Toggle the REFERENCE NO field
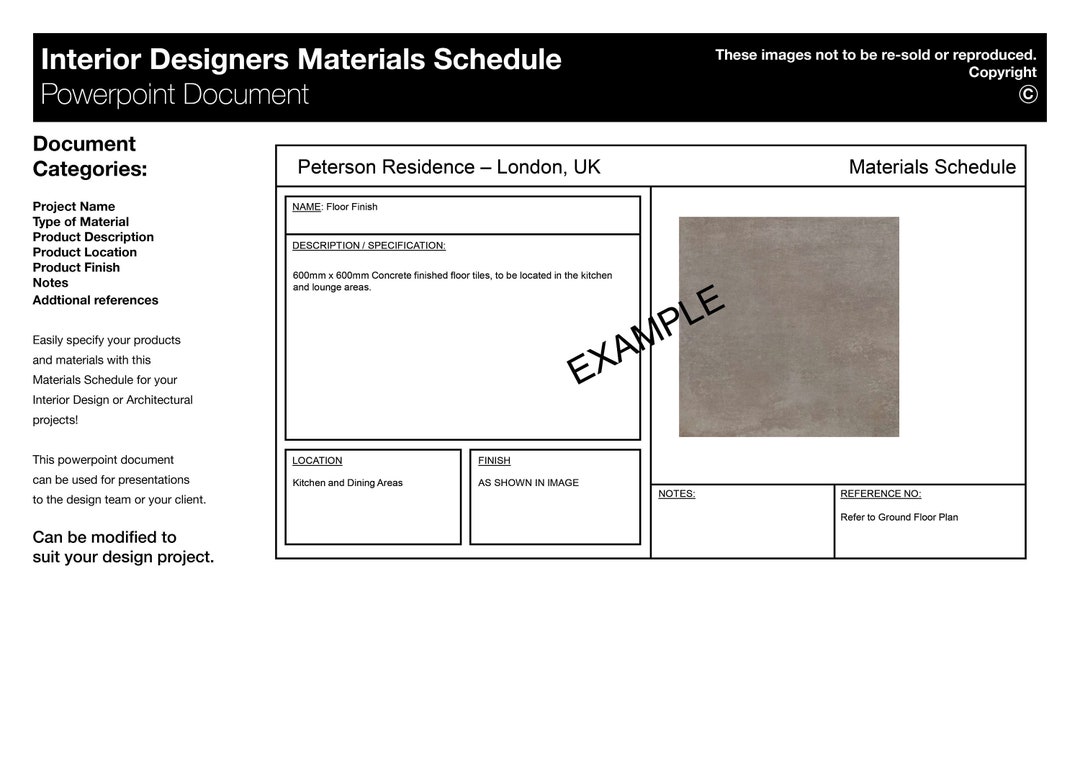The width and height of the screenshot is (1080, 764). pos(880,493)
